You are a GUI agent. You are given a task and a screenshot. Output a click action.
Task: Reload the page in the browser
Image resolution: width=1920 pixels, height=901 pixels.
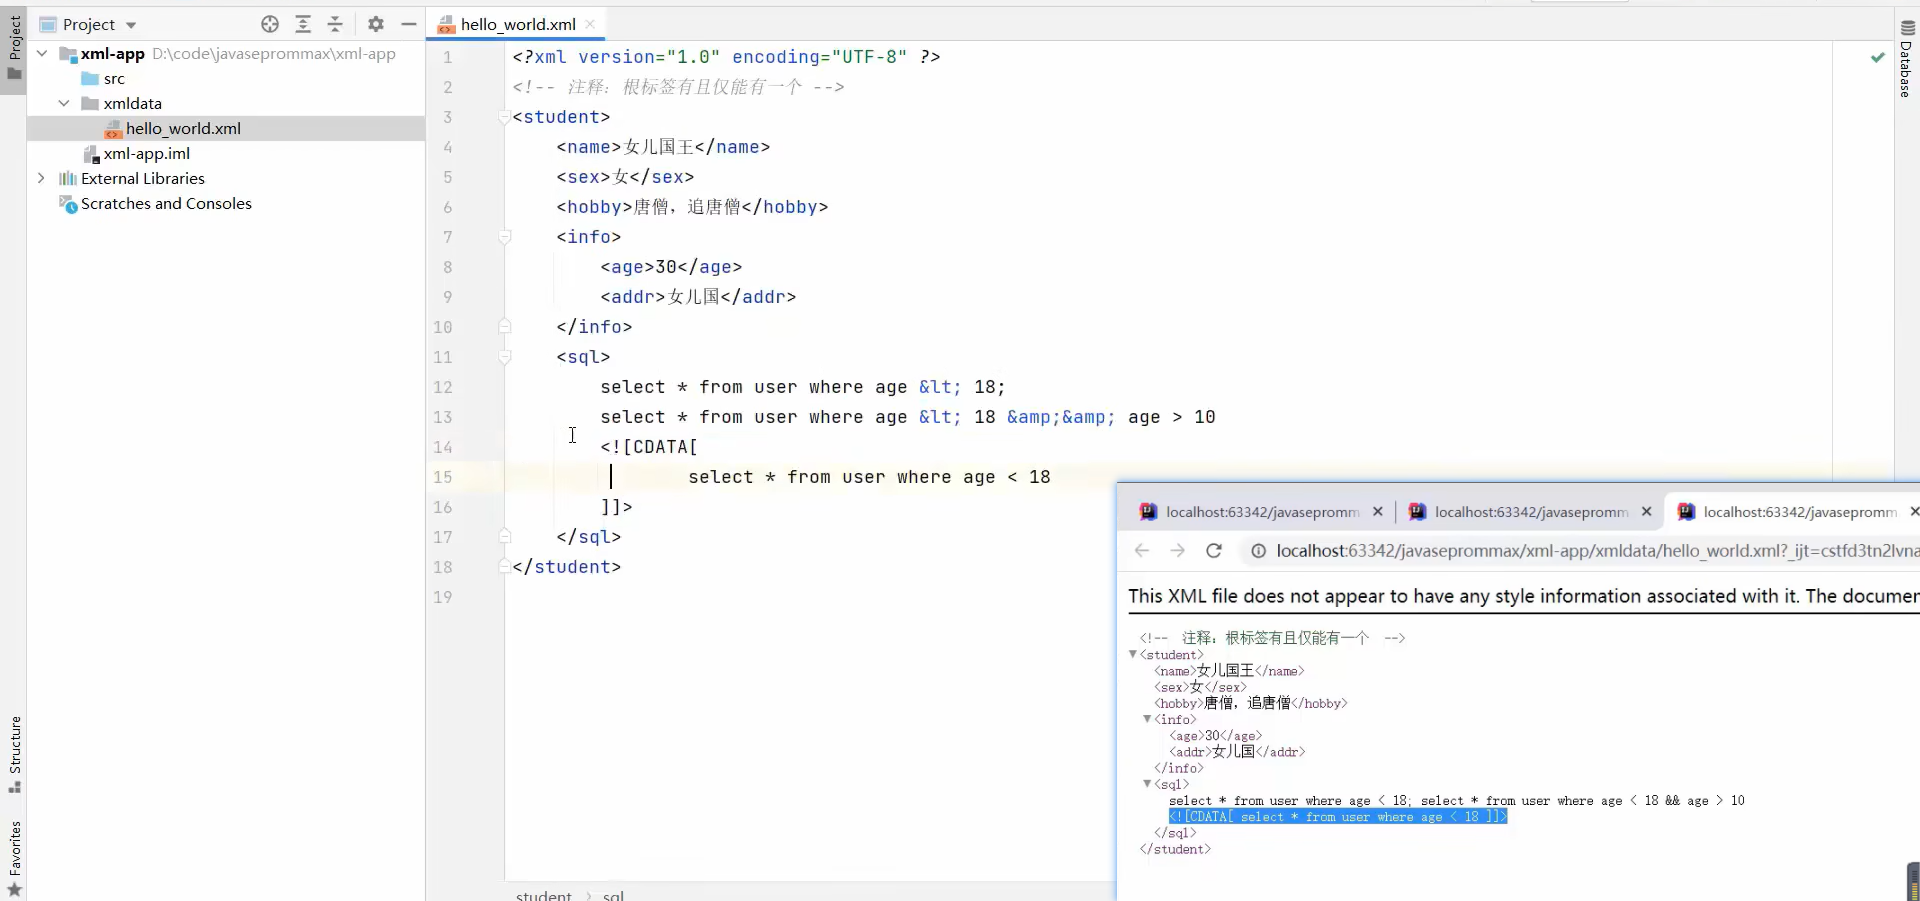[1214, 550]
